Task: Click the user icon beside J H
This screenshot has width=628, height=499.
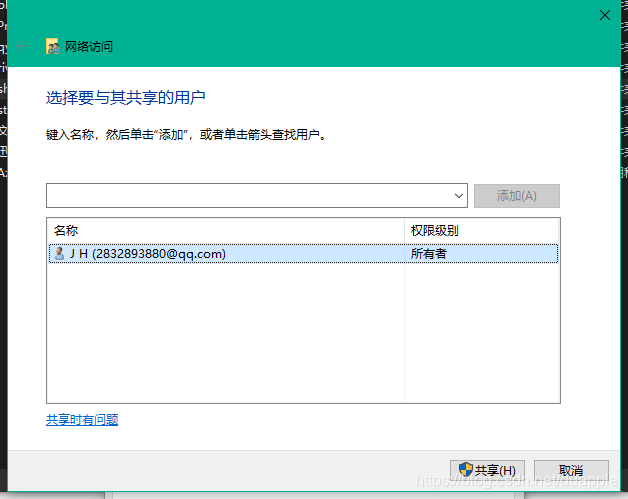Action: (59, 254)
